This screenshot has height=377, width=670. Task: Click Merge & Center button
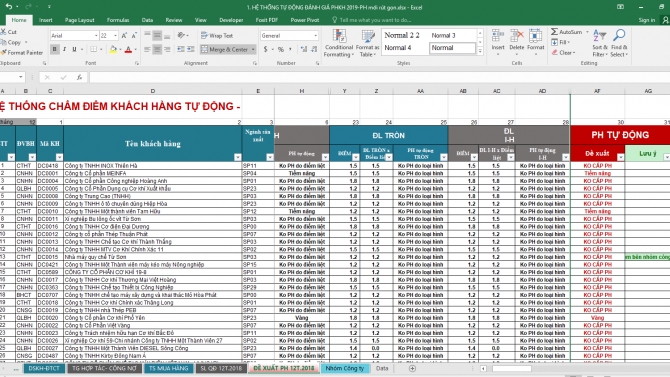[225, 49]
